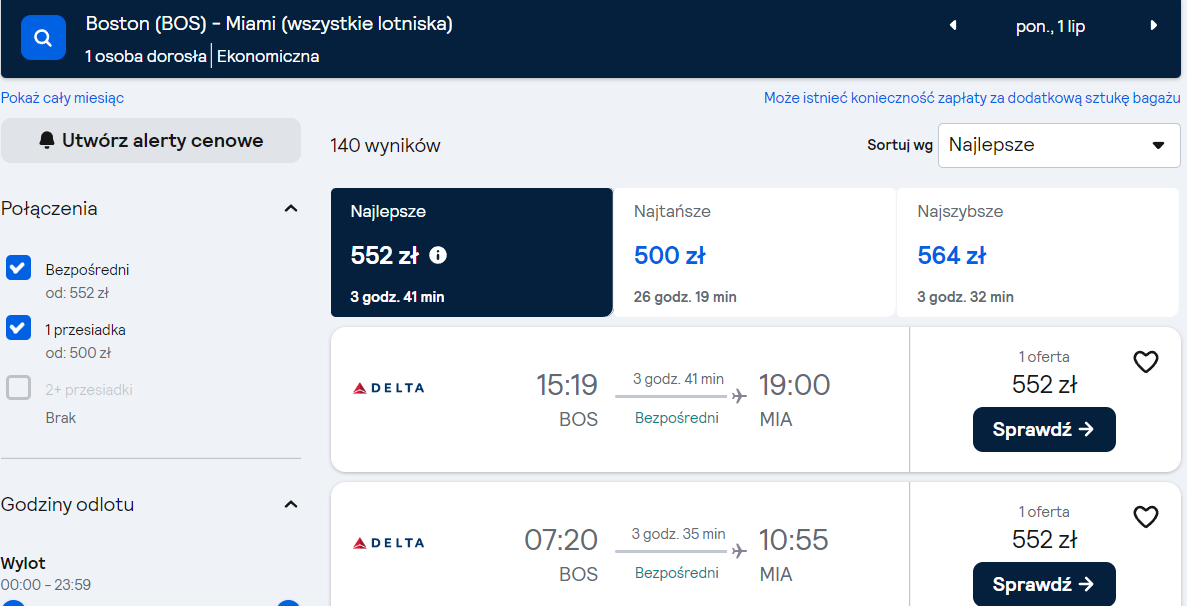
Task: Uncheck the Bezpośredni checkbox
Action: pos(18,268)
